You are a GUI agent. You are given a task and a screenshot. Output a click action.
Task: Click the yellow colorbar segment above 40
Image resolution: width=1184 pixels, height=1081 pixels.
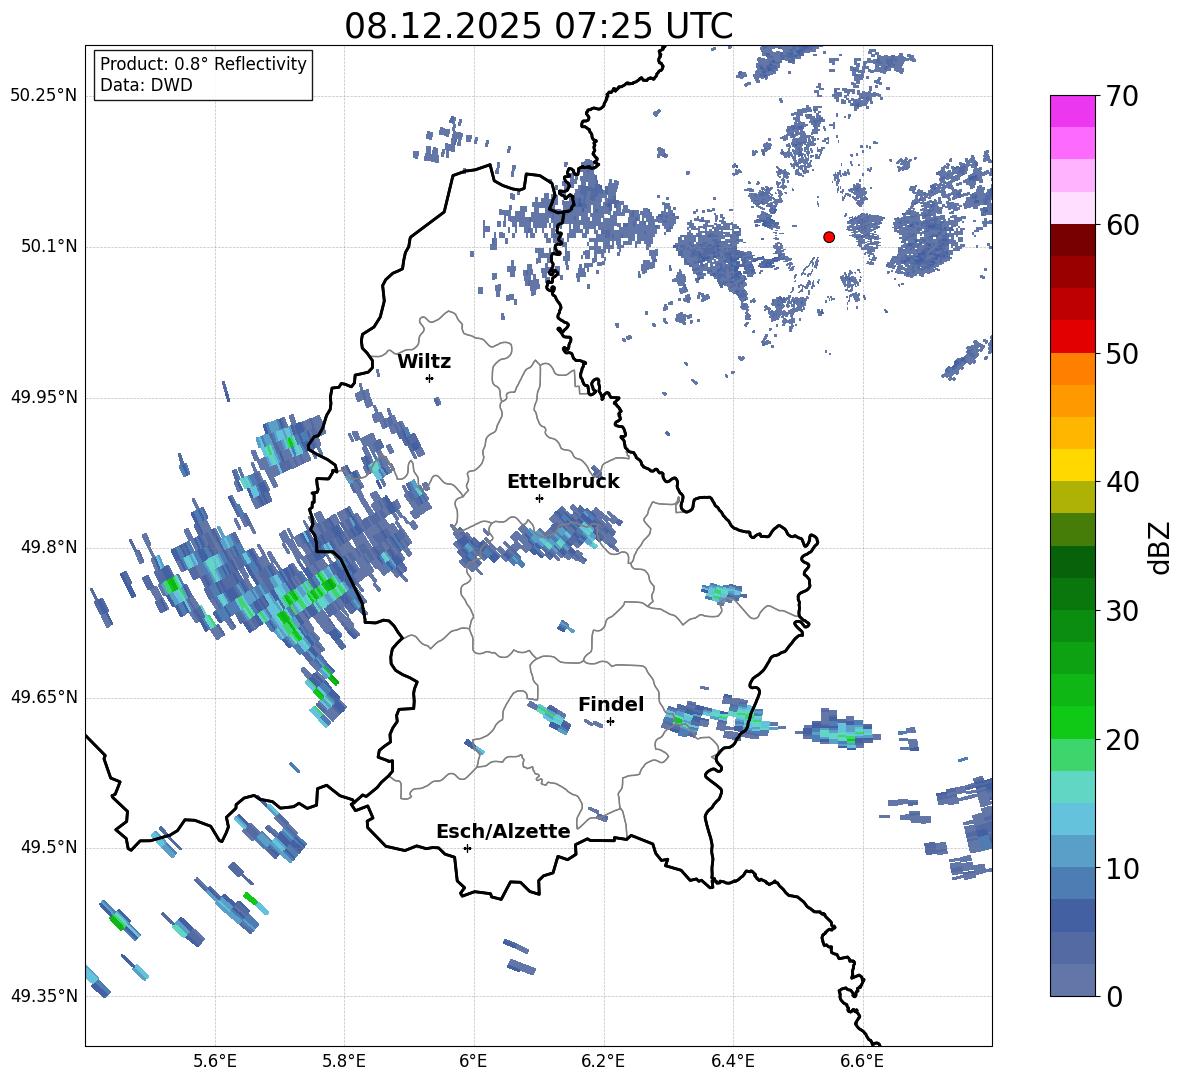(x=1072, y=465)
